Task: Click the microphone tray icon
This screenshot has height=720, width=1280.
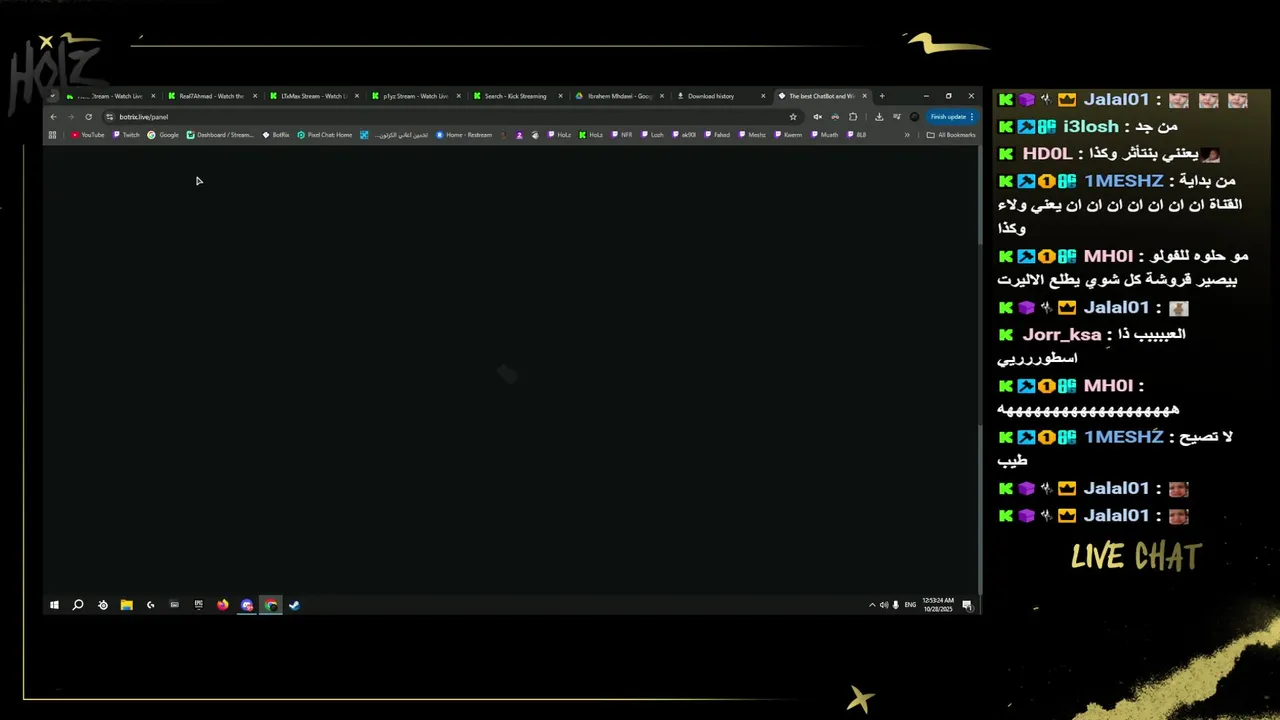Action: click(x=896, y=605)
